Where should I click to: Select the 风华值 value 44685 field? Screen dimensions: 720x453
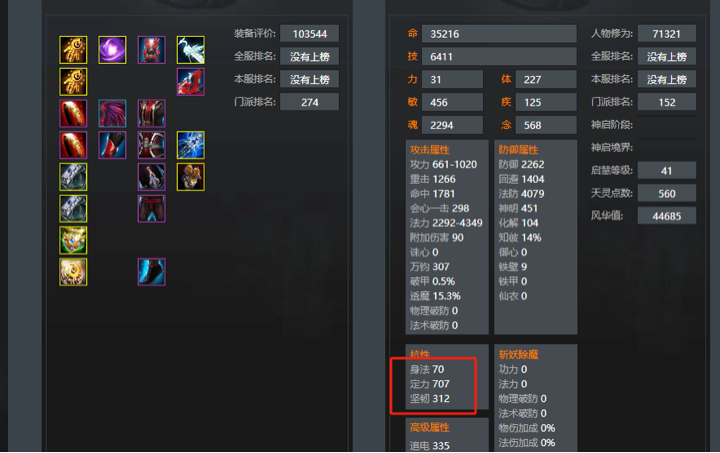(666, 216)
